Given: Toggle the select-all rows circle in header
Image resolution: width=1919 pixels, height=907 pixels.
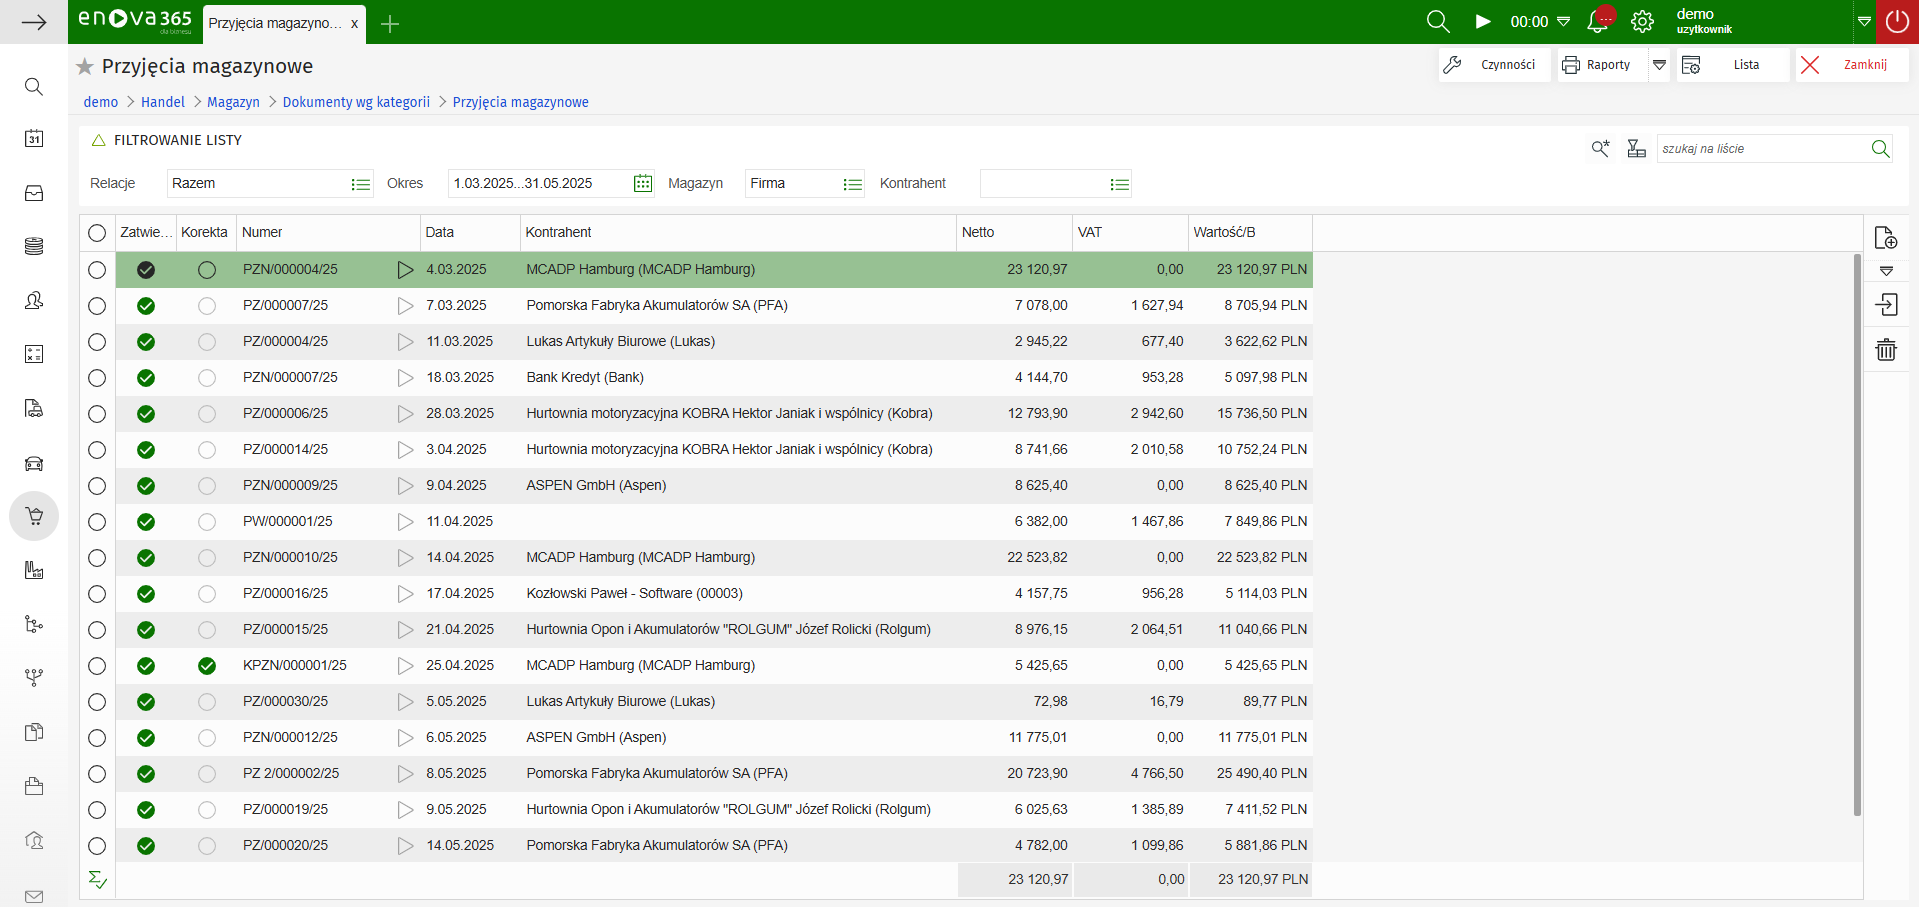Looking at the screenshot, I should click(97, 233).
